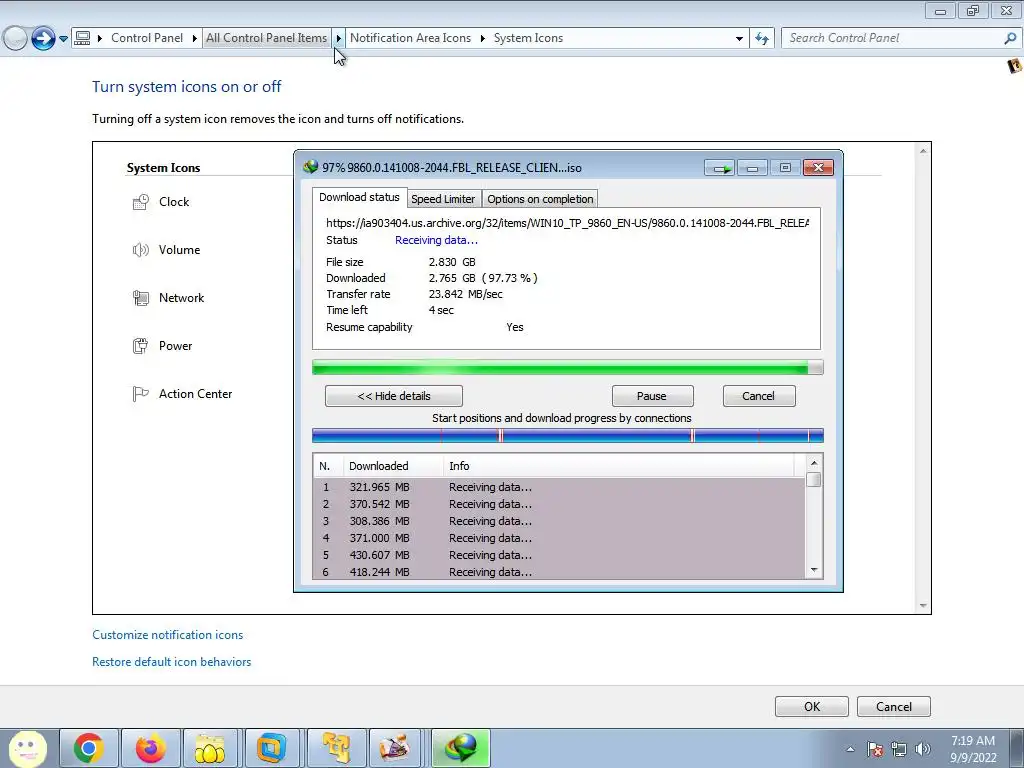Click Cancel in the System Icons window
The width and height of the screenshot is (1024, 768).
893,707
